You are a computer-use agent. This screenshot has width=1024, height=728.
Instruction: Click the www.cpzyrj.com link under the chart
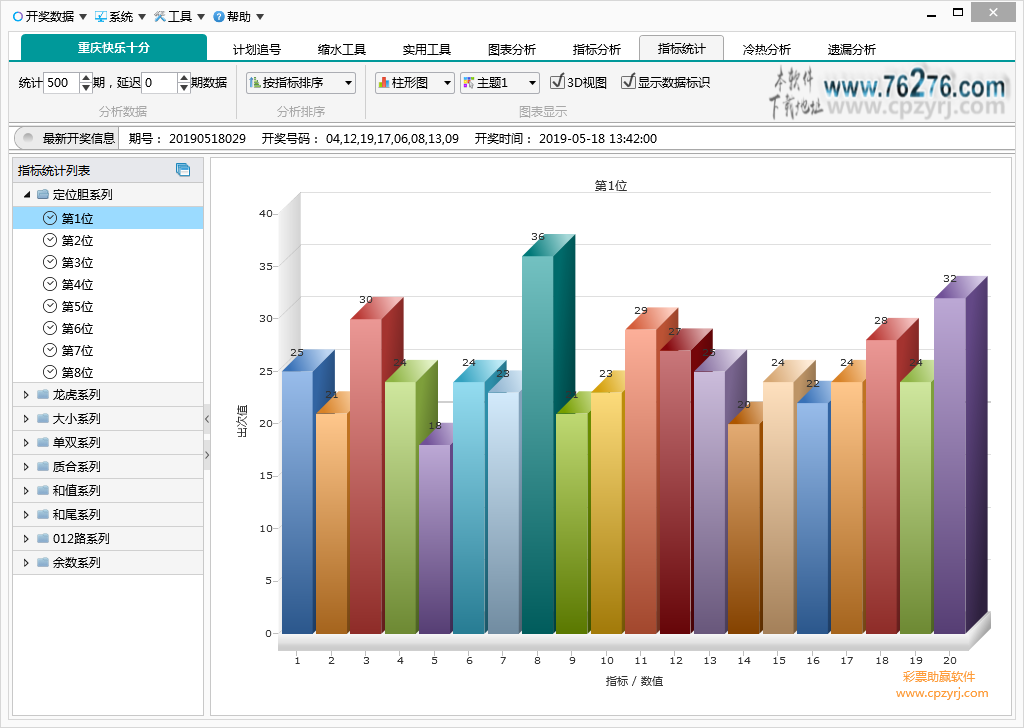coord(942,693)
